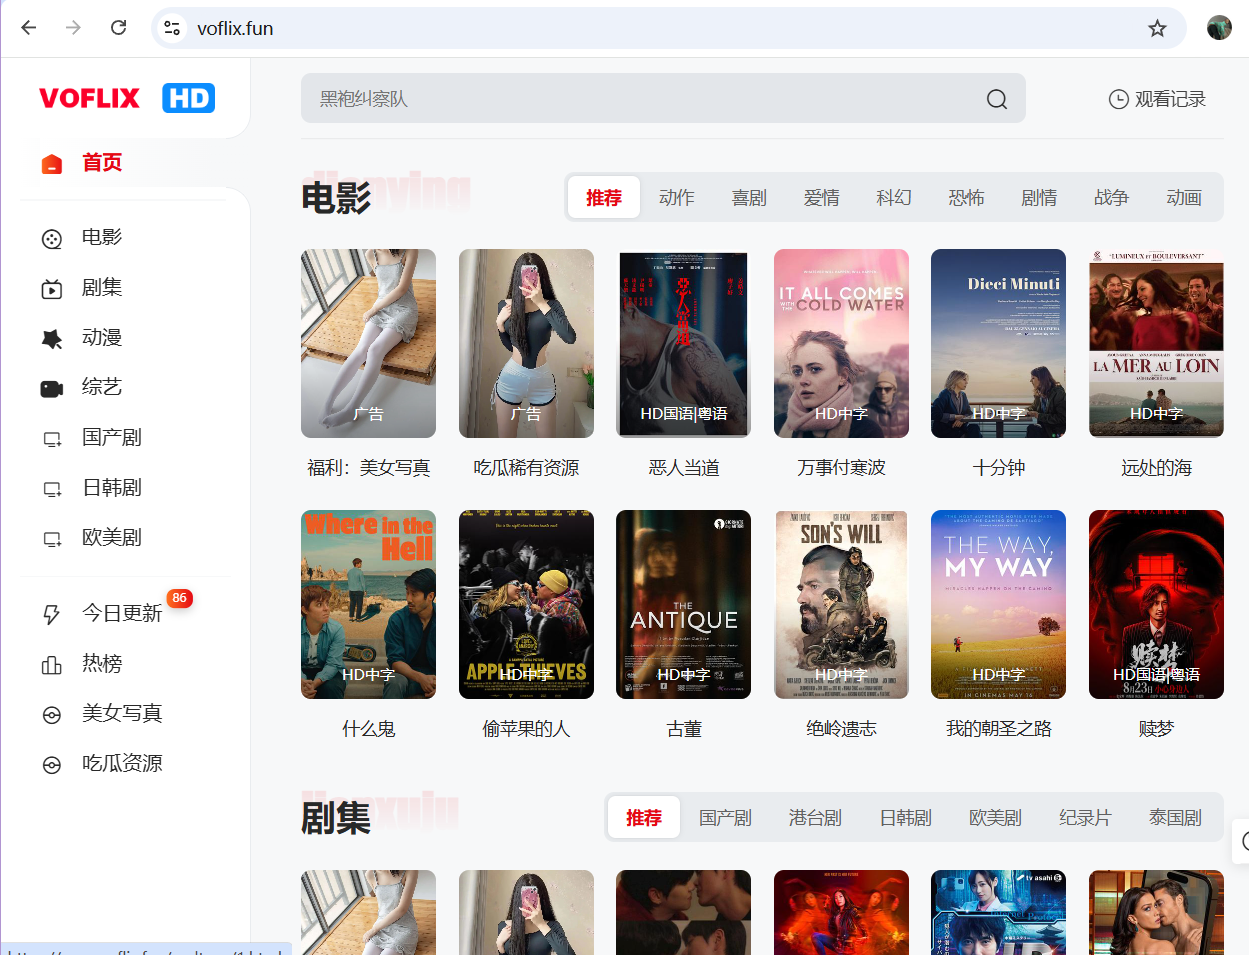This screenshot has width=1249, height=955.
Task: Reload the page with refresh icon
Action: (118, 28)
